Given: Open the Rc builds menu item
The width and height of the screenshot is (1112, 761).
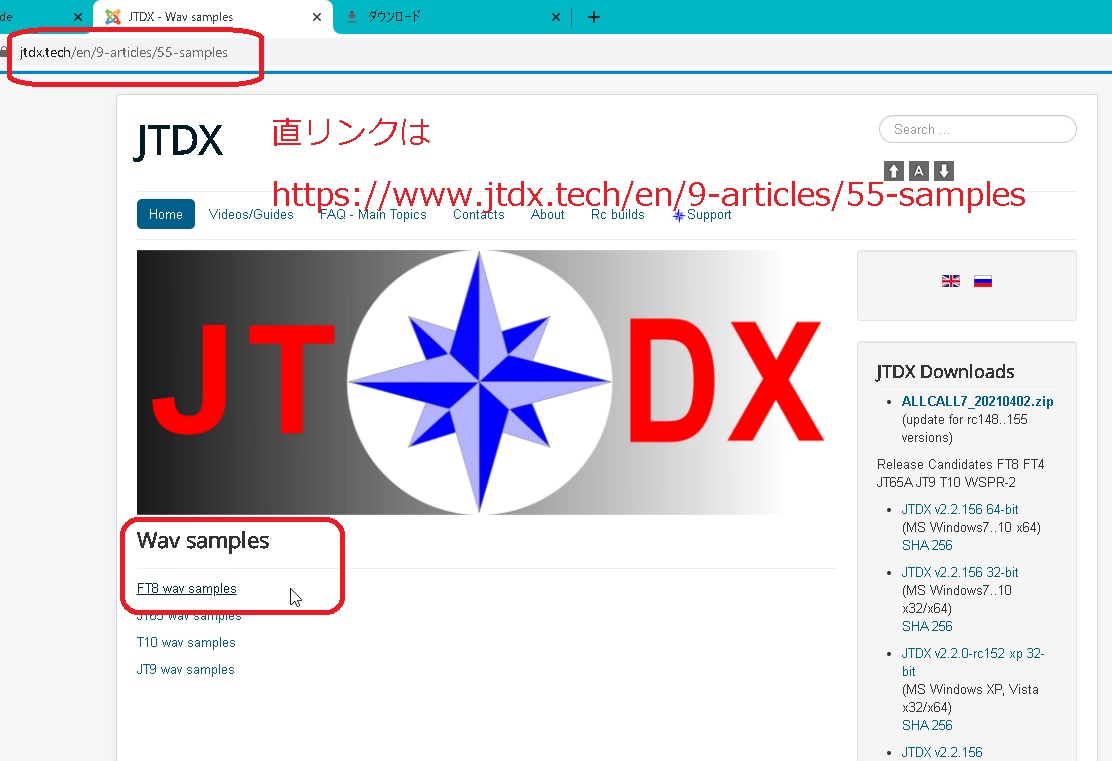Looking at the screenshot, I should (618, 214).
